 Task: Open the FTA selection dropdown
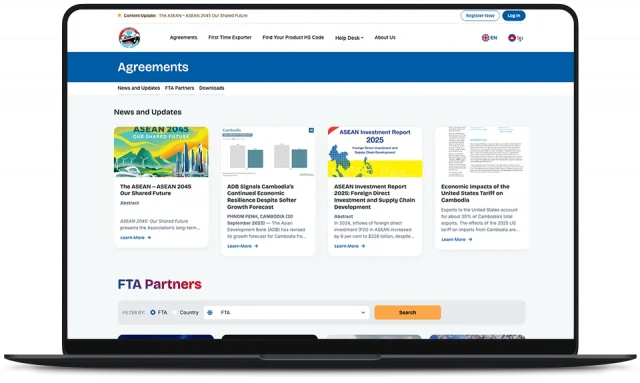coord(287,312)
